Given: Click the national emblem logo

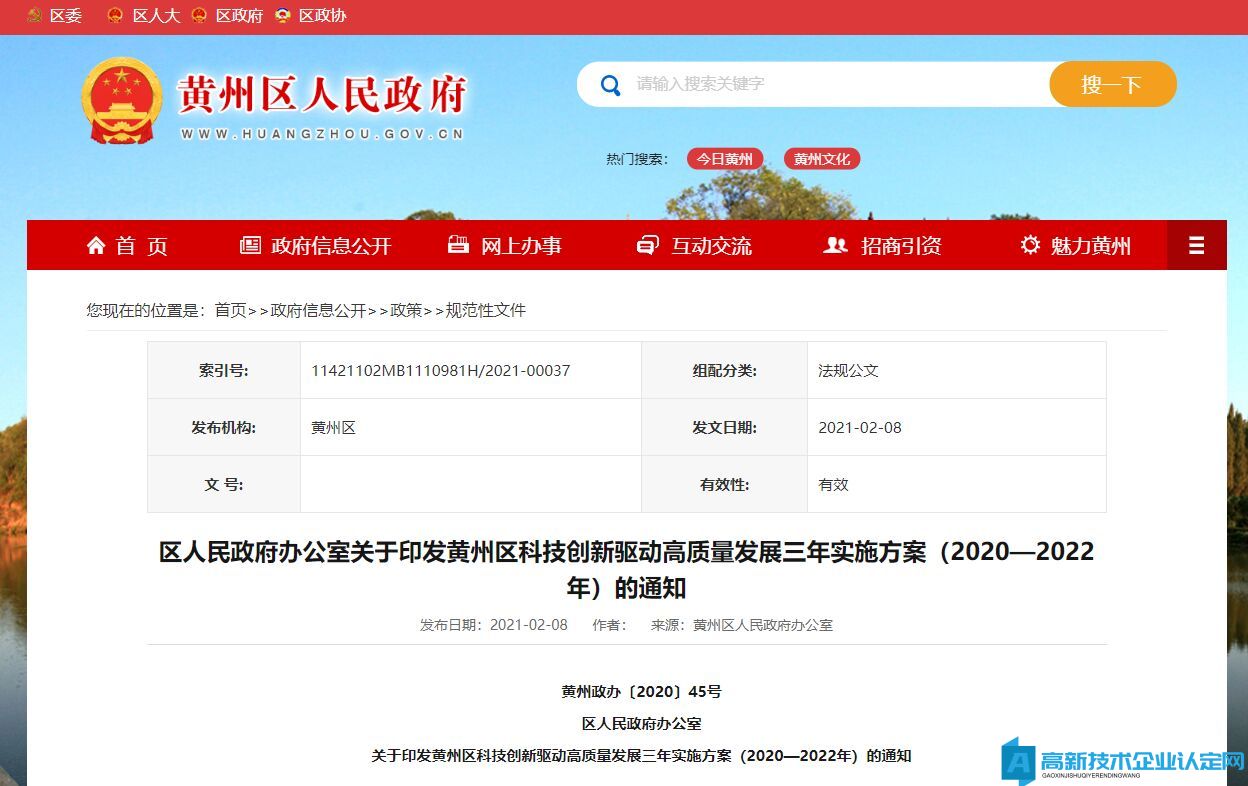Looking at the screenshot, I should point(121,100).
